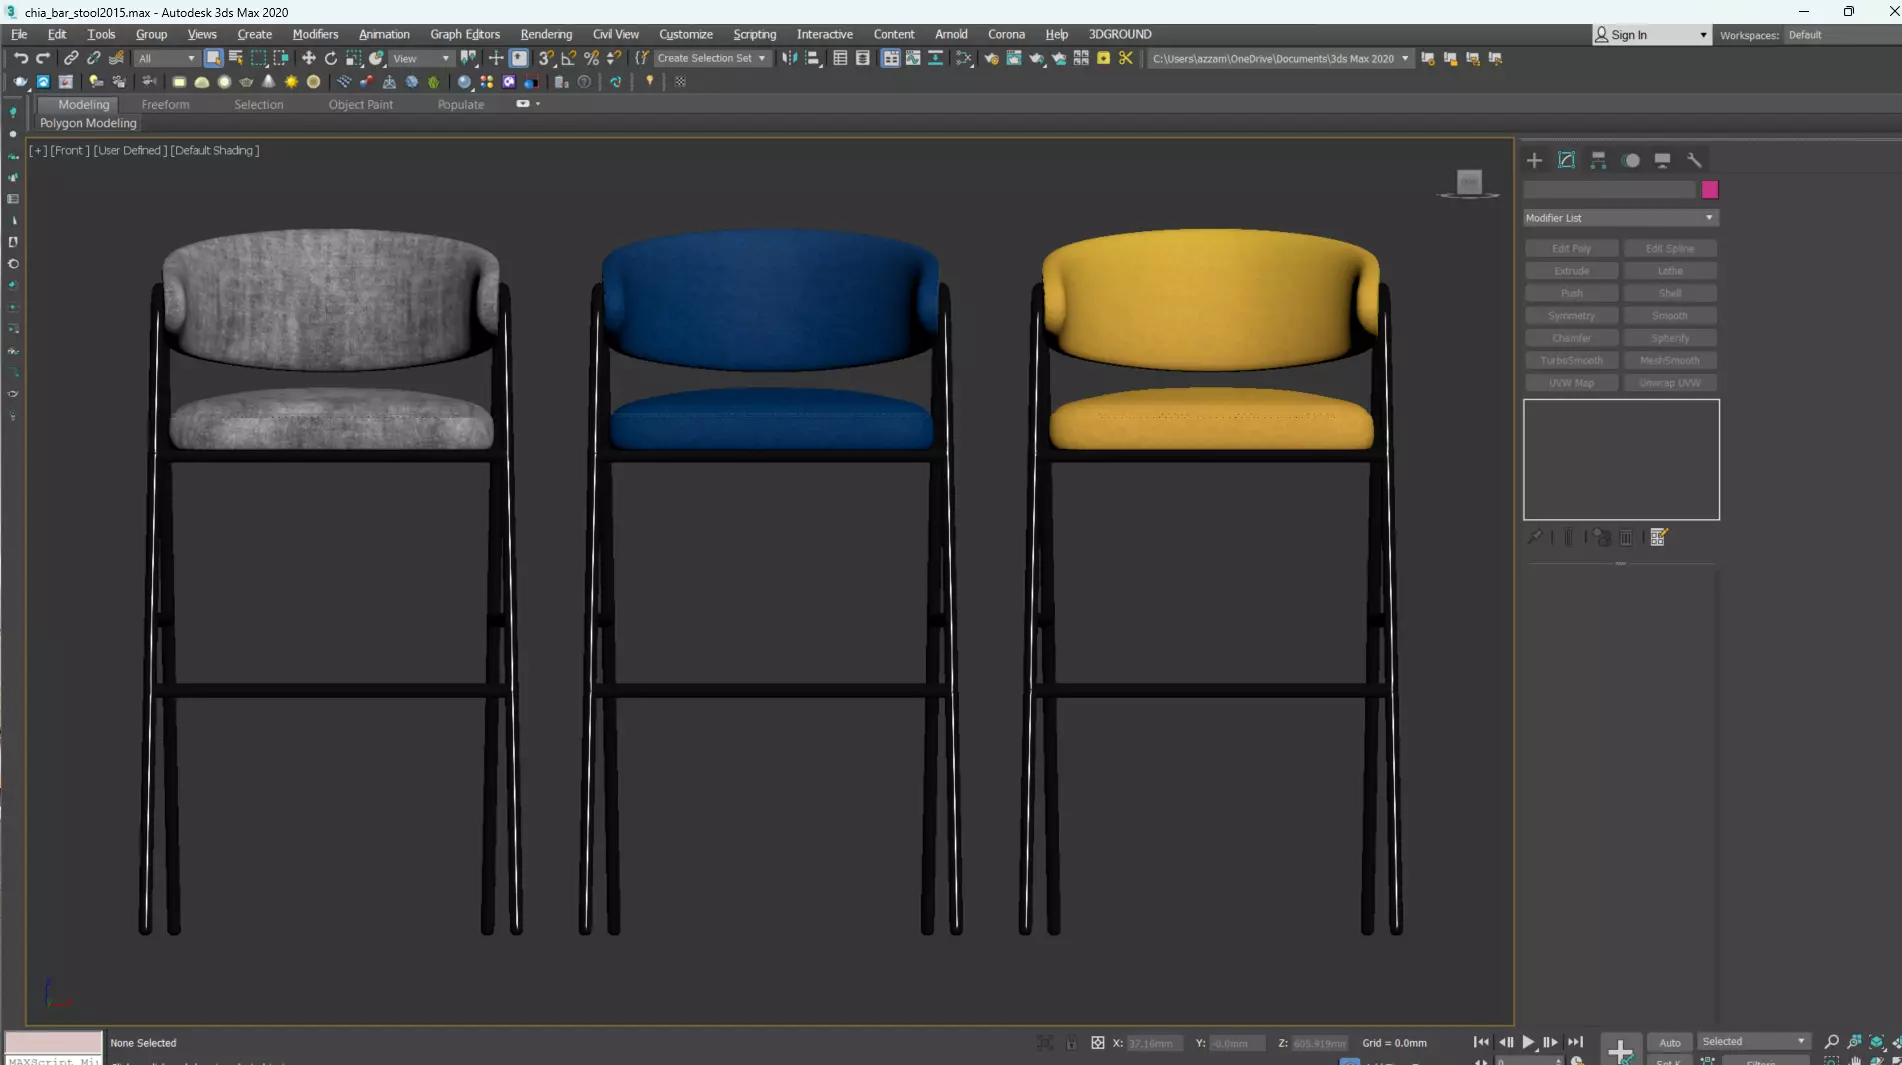Open the Corona menu

[x=1006, y=34]
